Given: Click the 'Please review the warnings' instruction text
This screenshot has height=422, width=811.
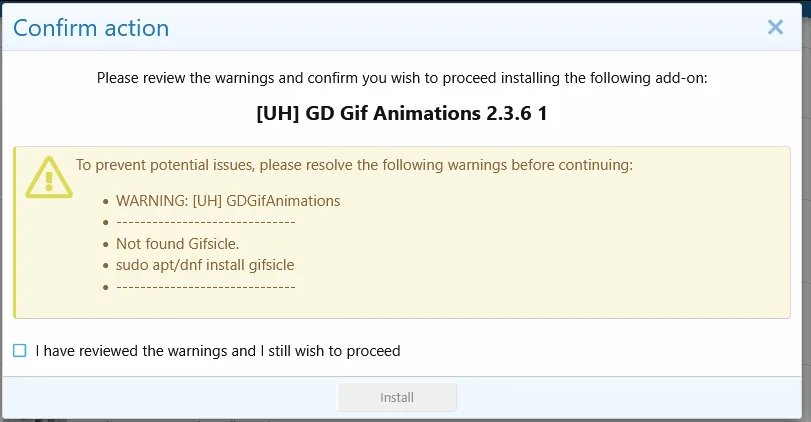Looking at the screenshot, I should pyautogui.click(x=402, y=78).
